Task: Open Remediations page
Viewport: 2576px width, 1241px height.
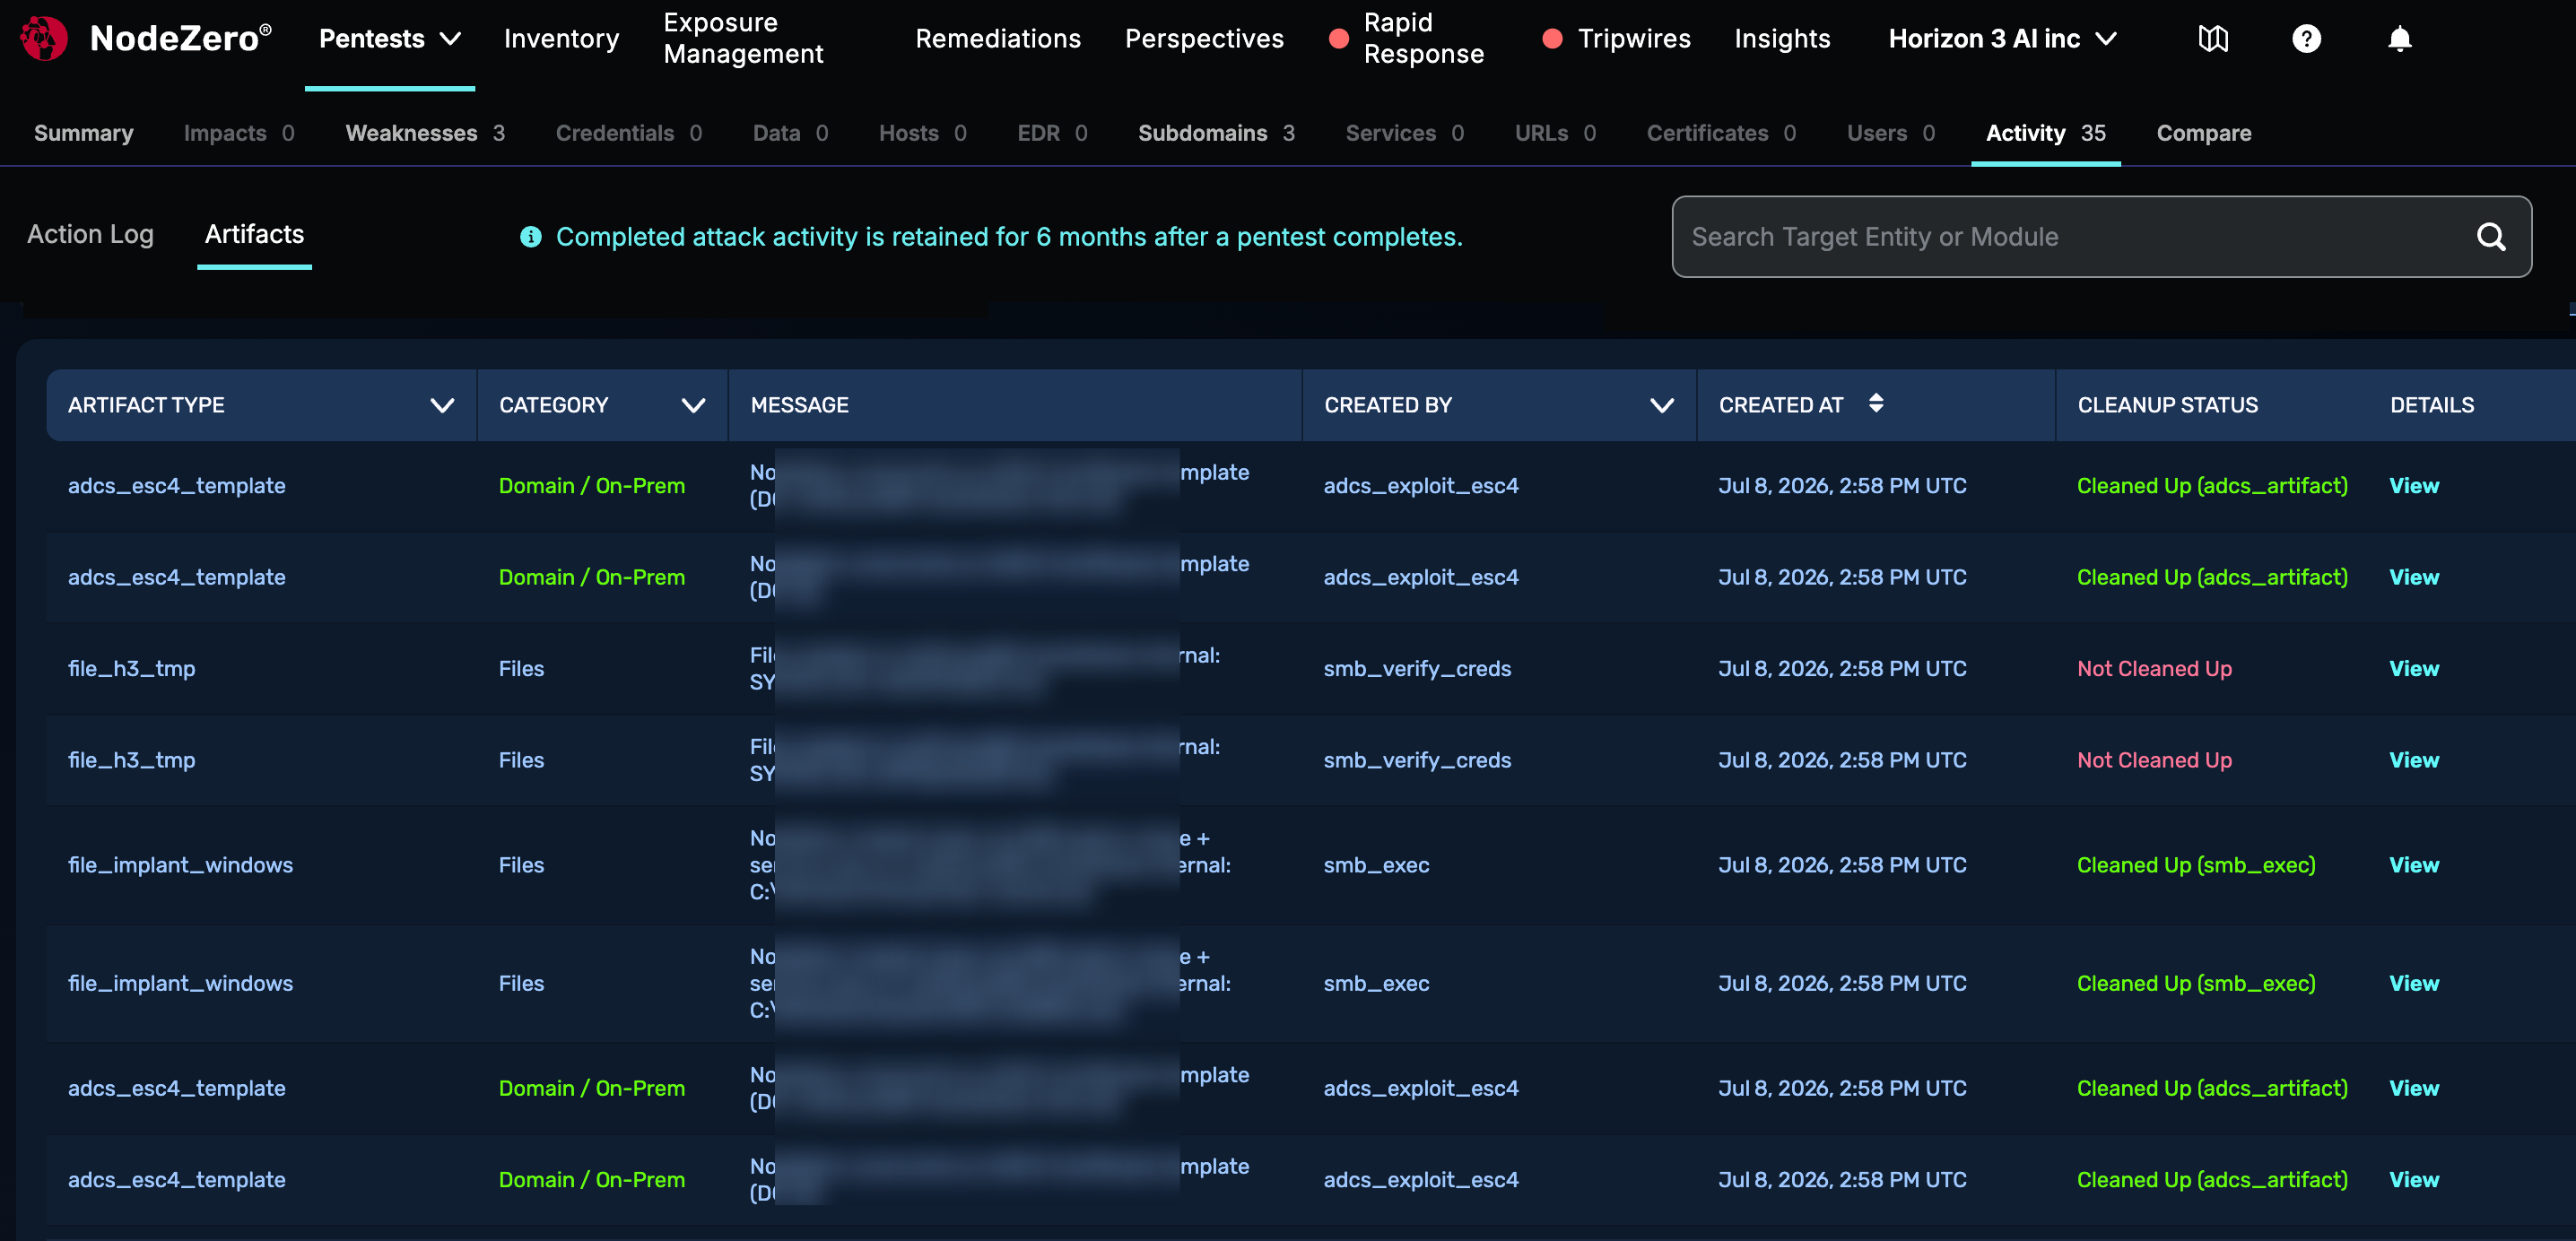Action: point(998,39)
